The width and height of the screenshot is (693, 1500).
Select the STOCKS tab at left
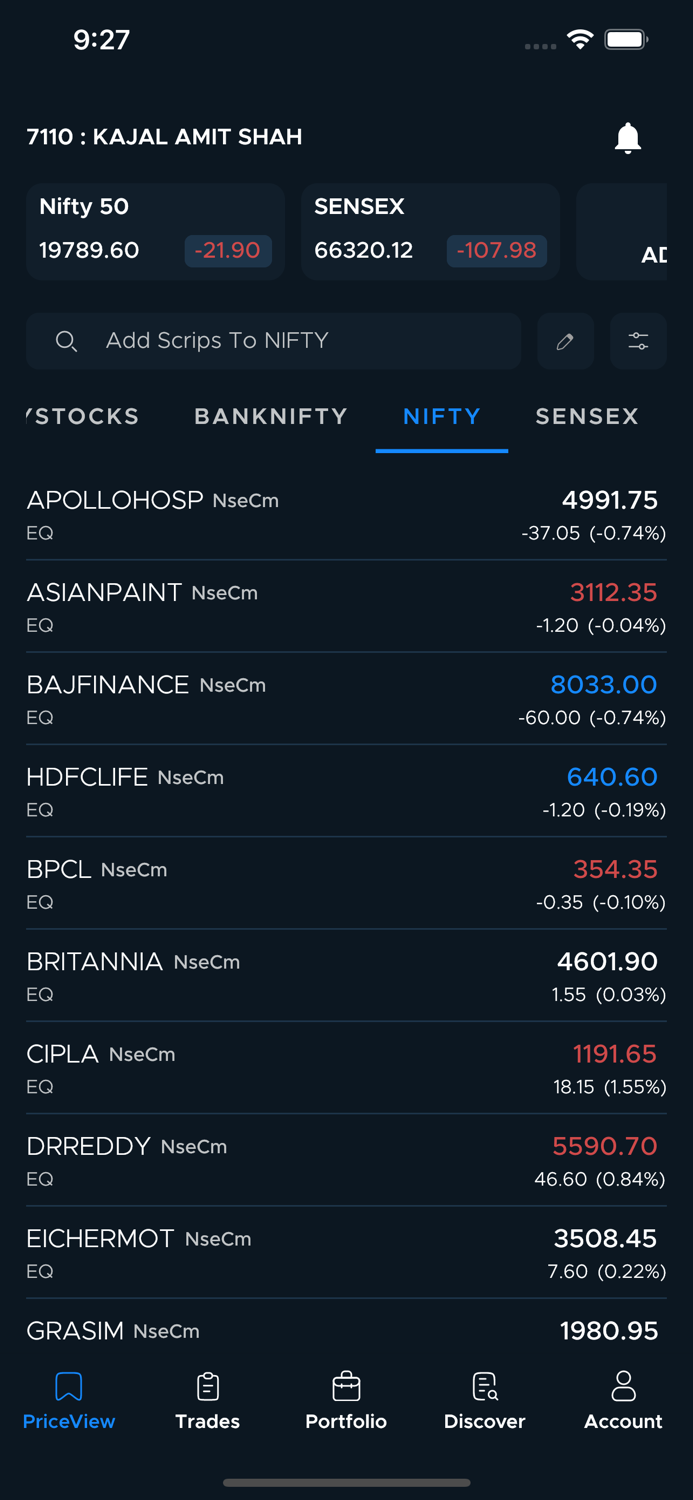point(85,417)
